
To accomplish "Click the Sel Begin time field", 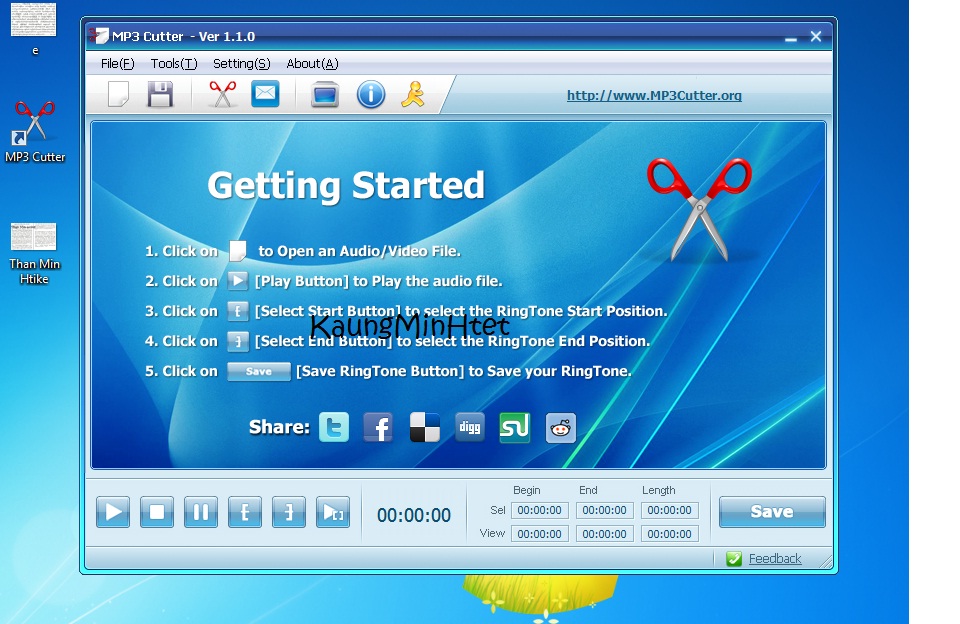I will pyautogui.click(x=539, y=510).
